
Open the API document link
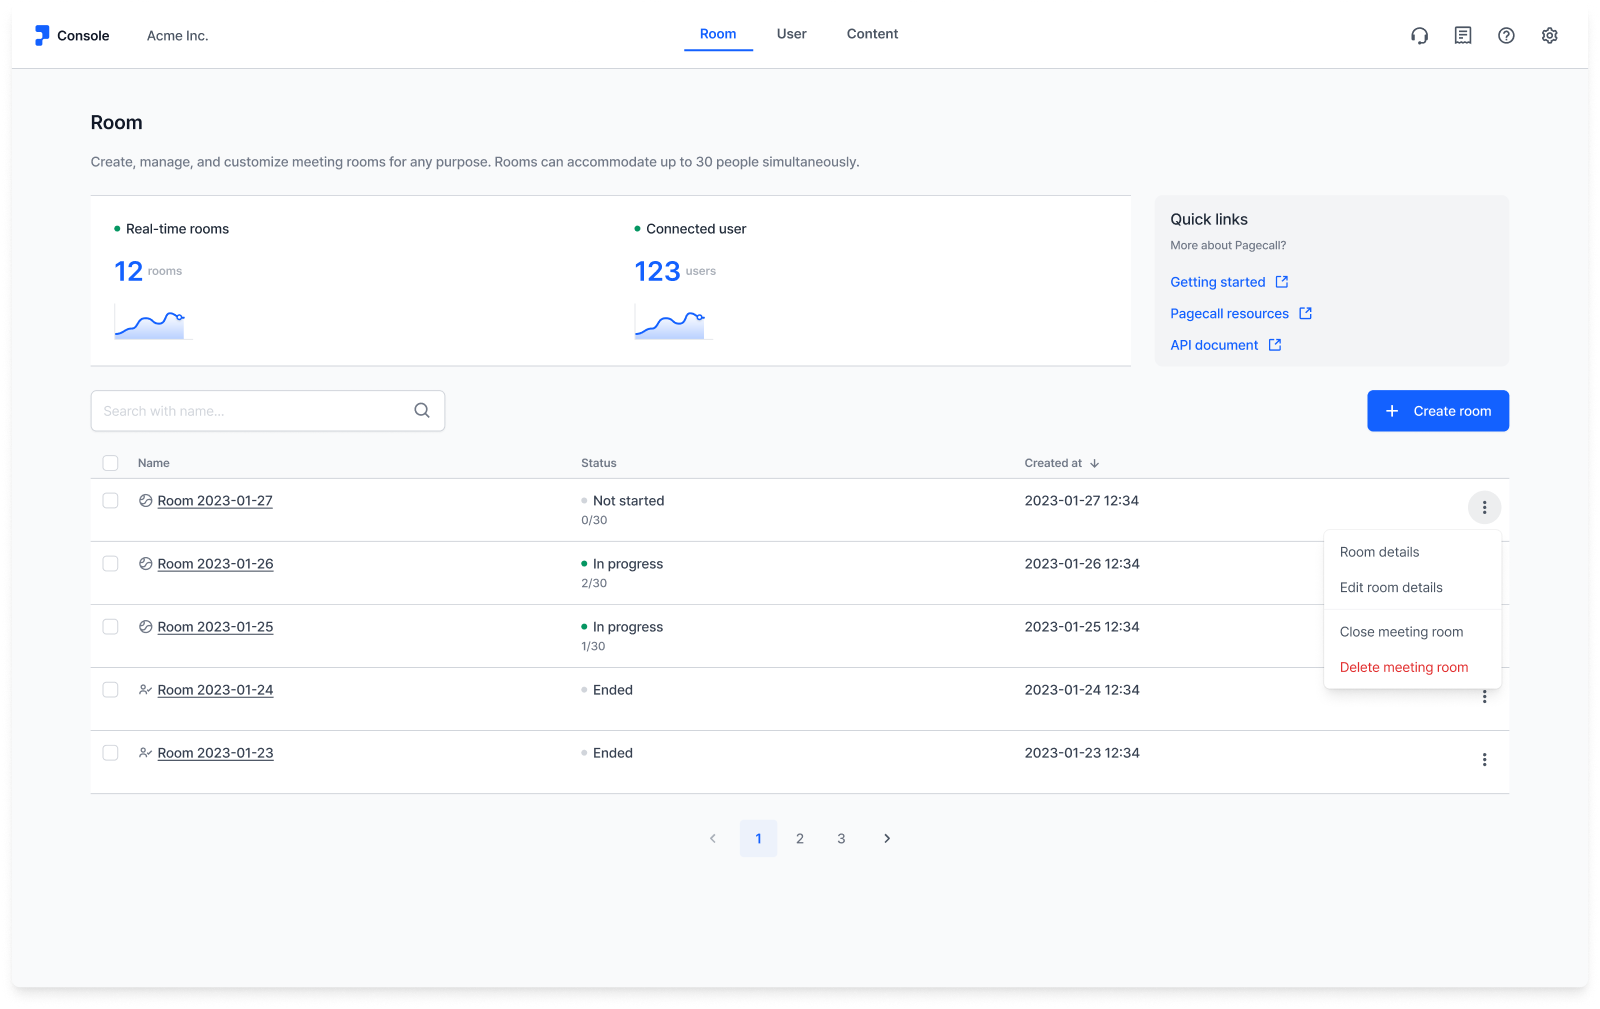click(1214, 345)
